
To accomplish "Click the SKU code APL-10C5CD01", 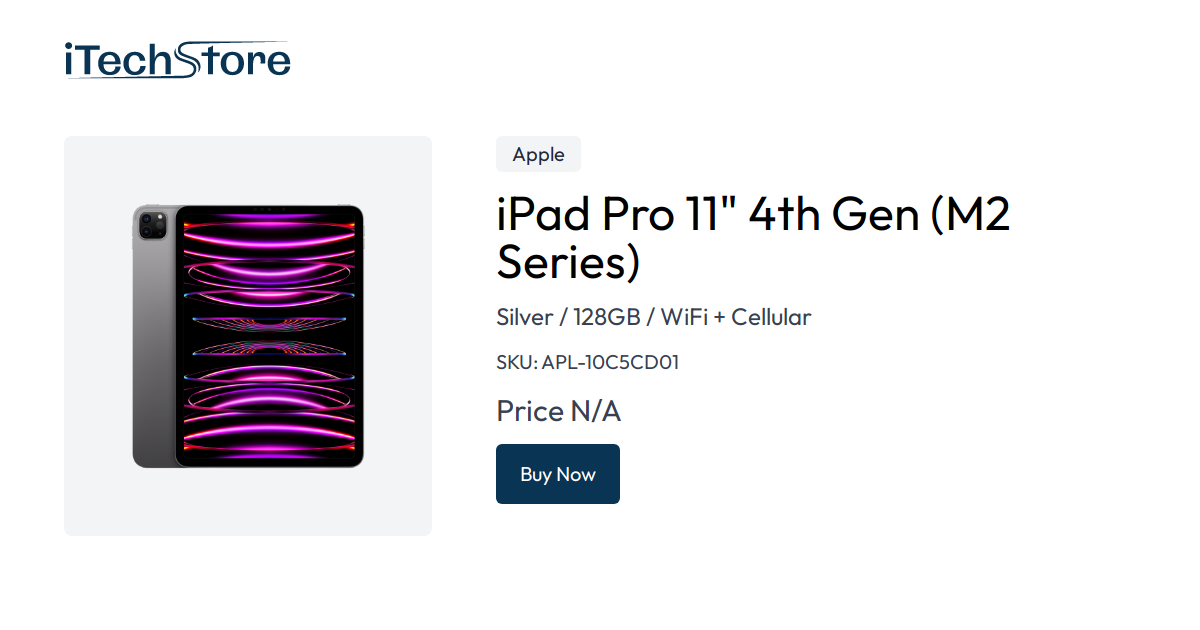I will click(610, 362).
